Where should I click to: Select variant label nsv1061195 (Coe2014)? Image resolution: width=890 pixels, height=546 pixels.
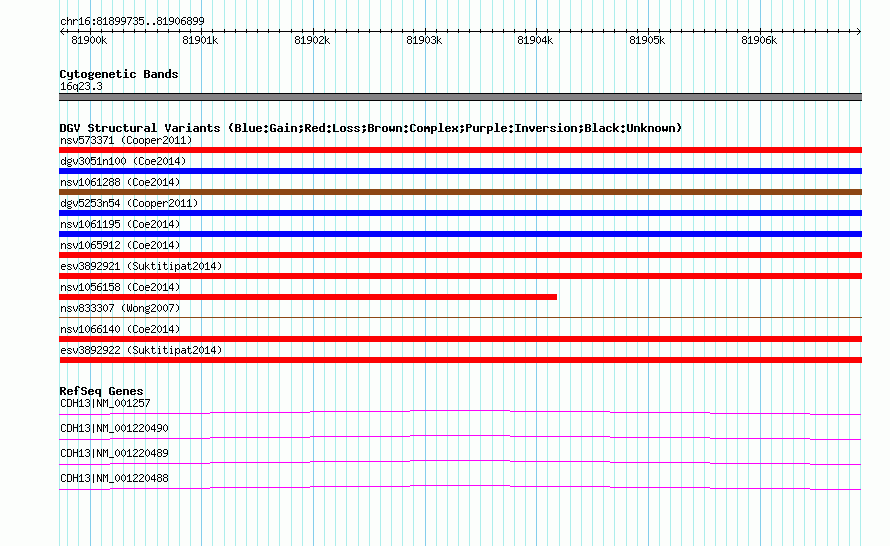tap(120, 224)
